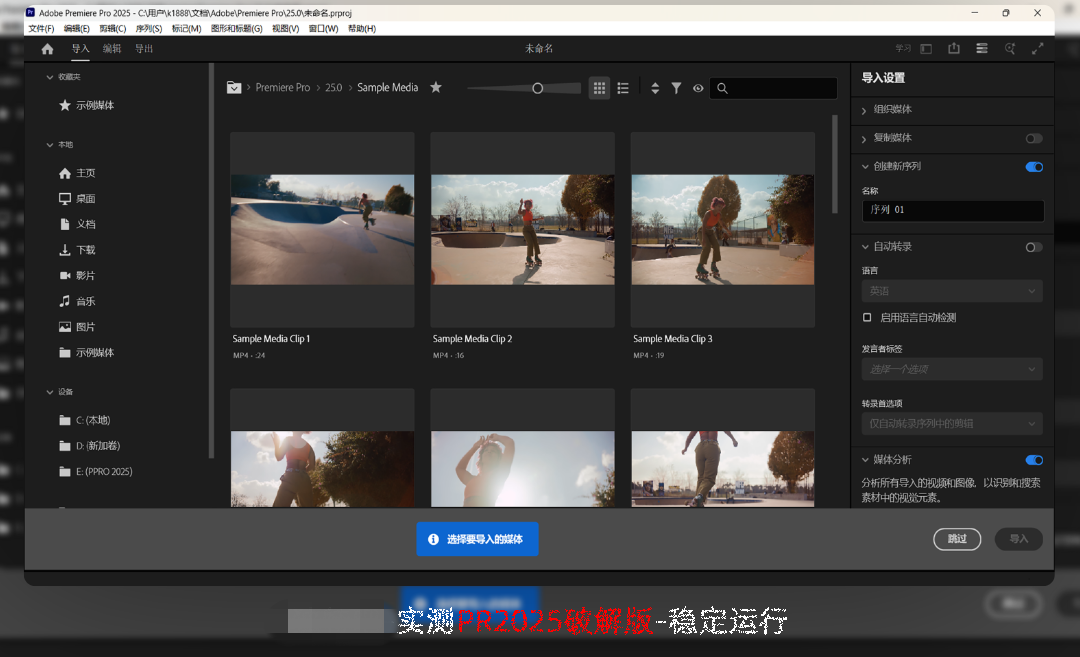1080x657 pixels.
Task: Collapse the 自动转录 section
Action: click(x=865, y=247)
